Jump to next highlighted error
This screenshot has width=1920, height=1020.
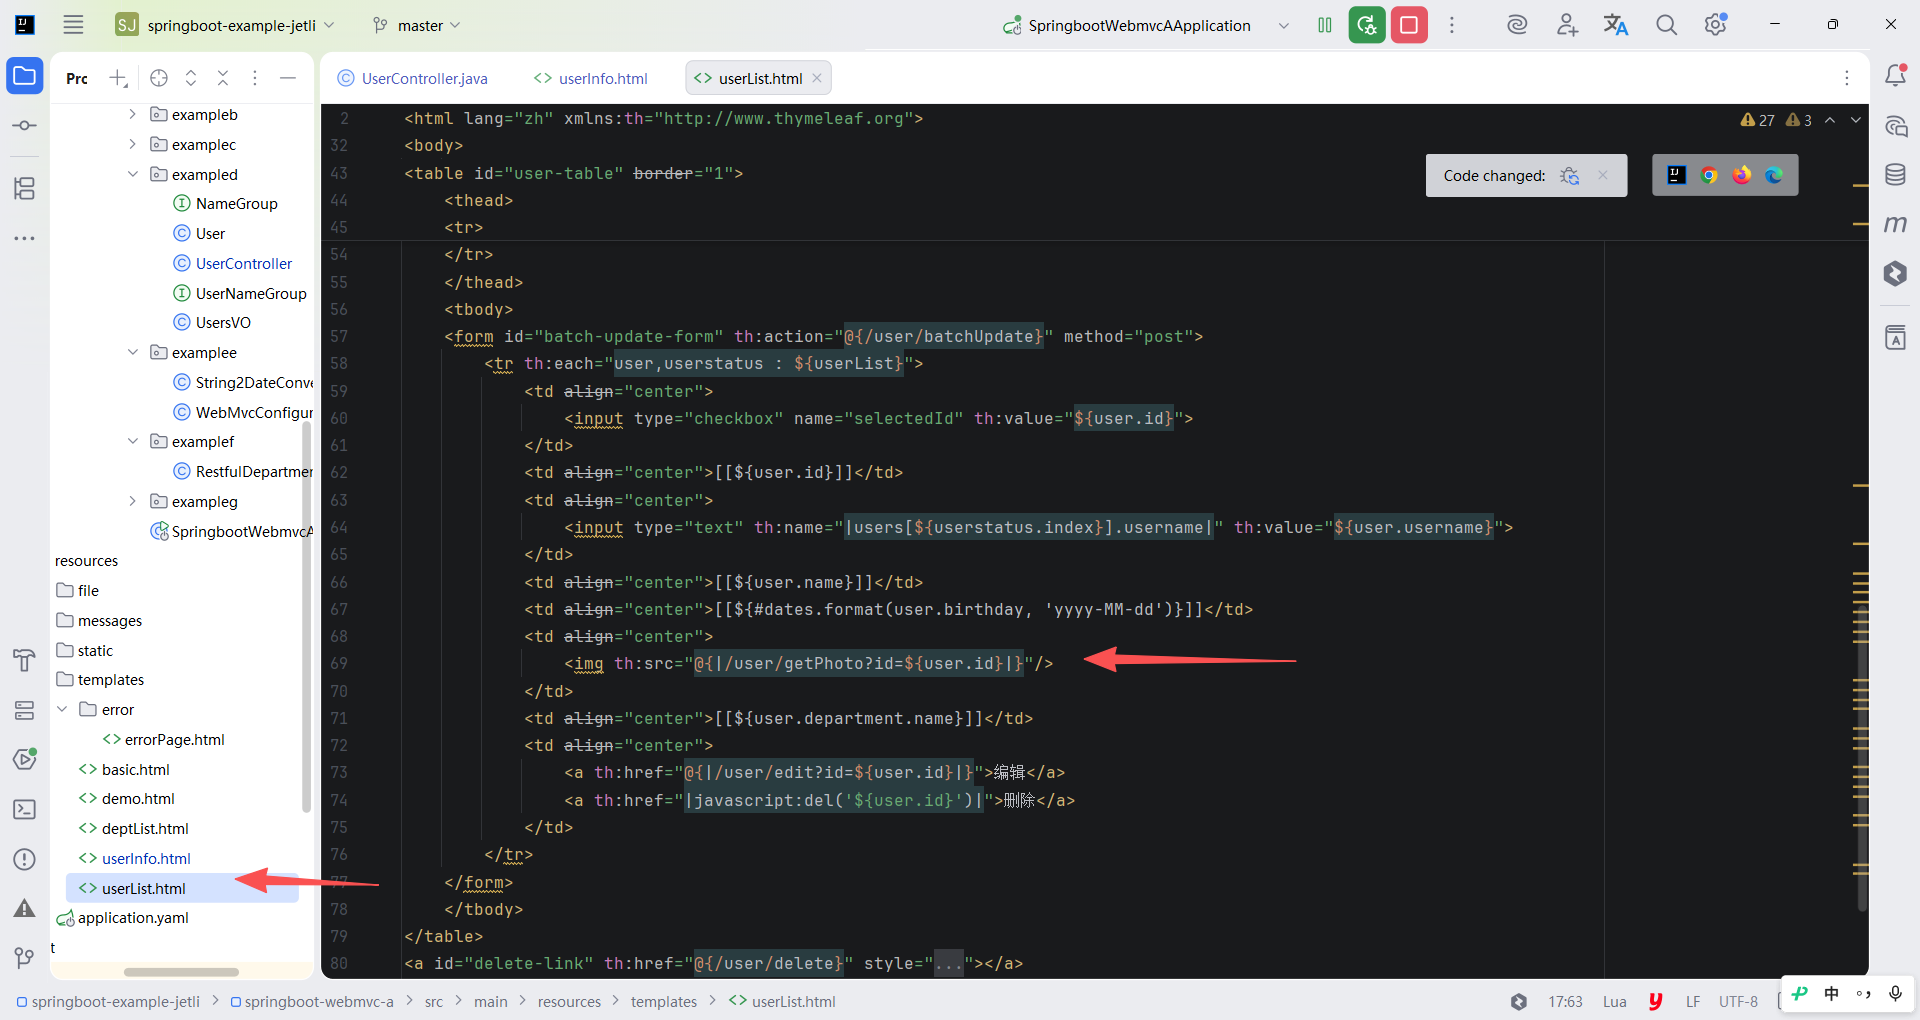tap(1856, 120)
